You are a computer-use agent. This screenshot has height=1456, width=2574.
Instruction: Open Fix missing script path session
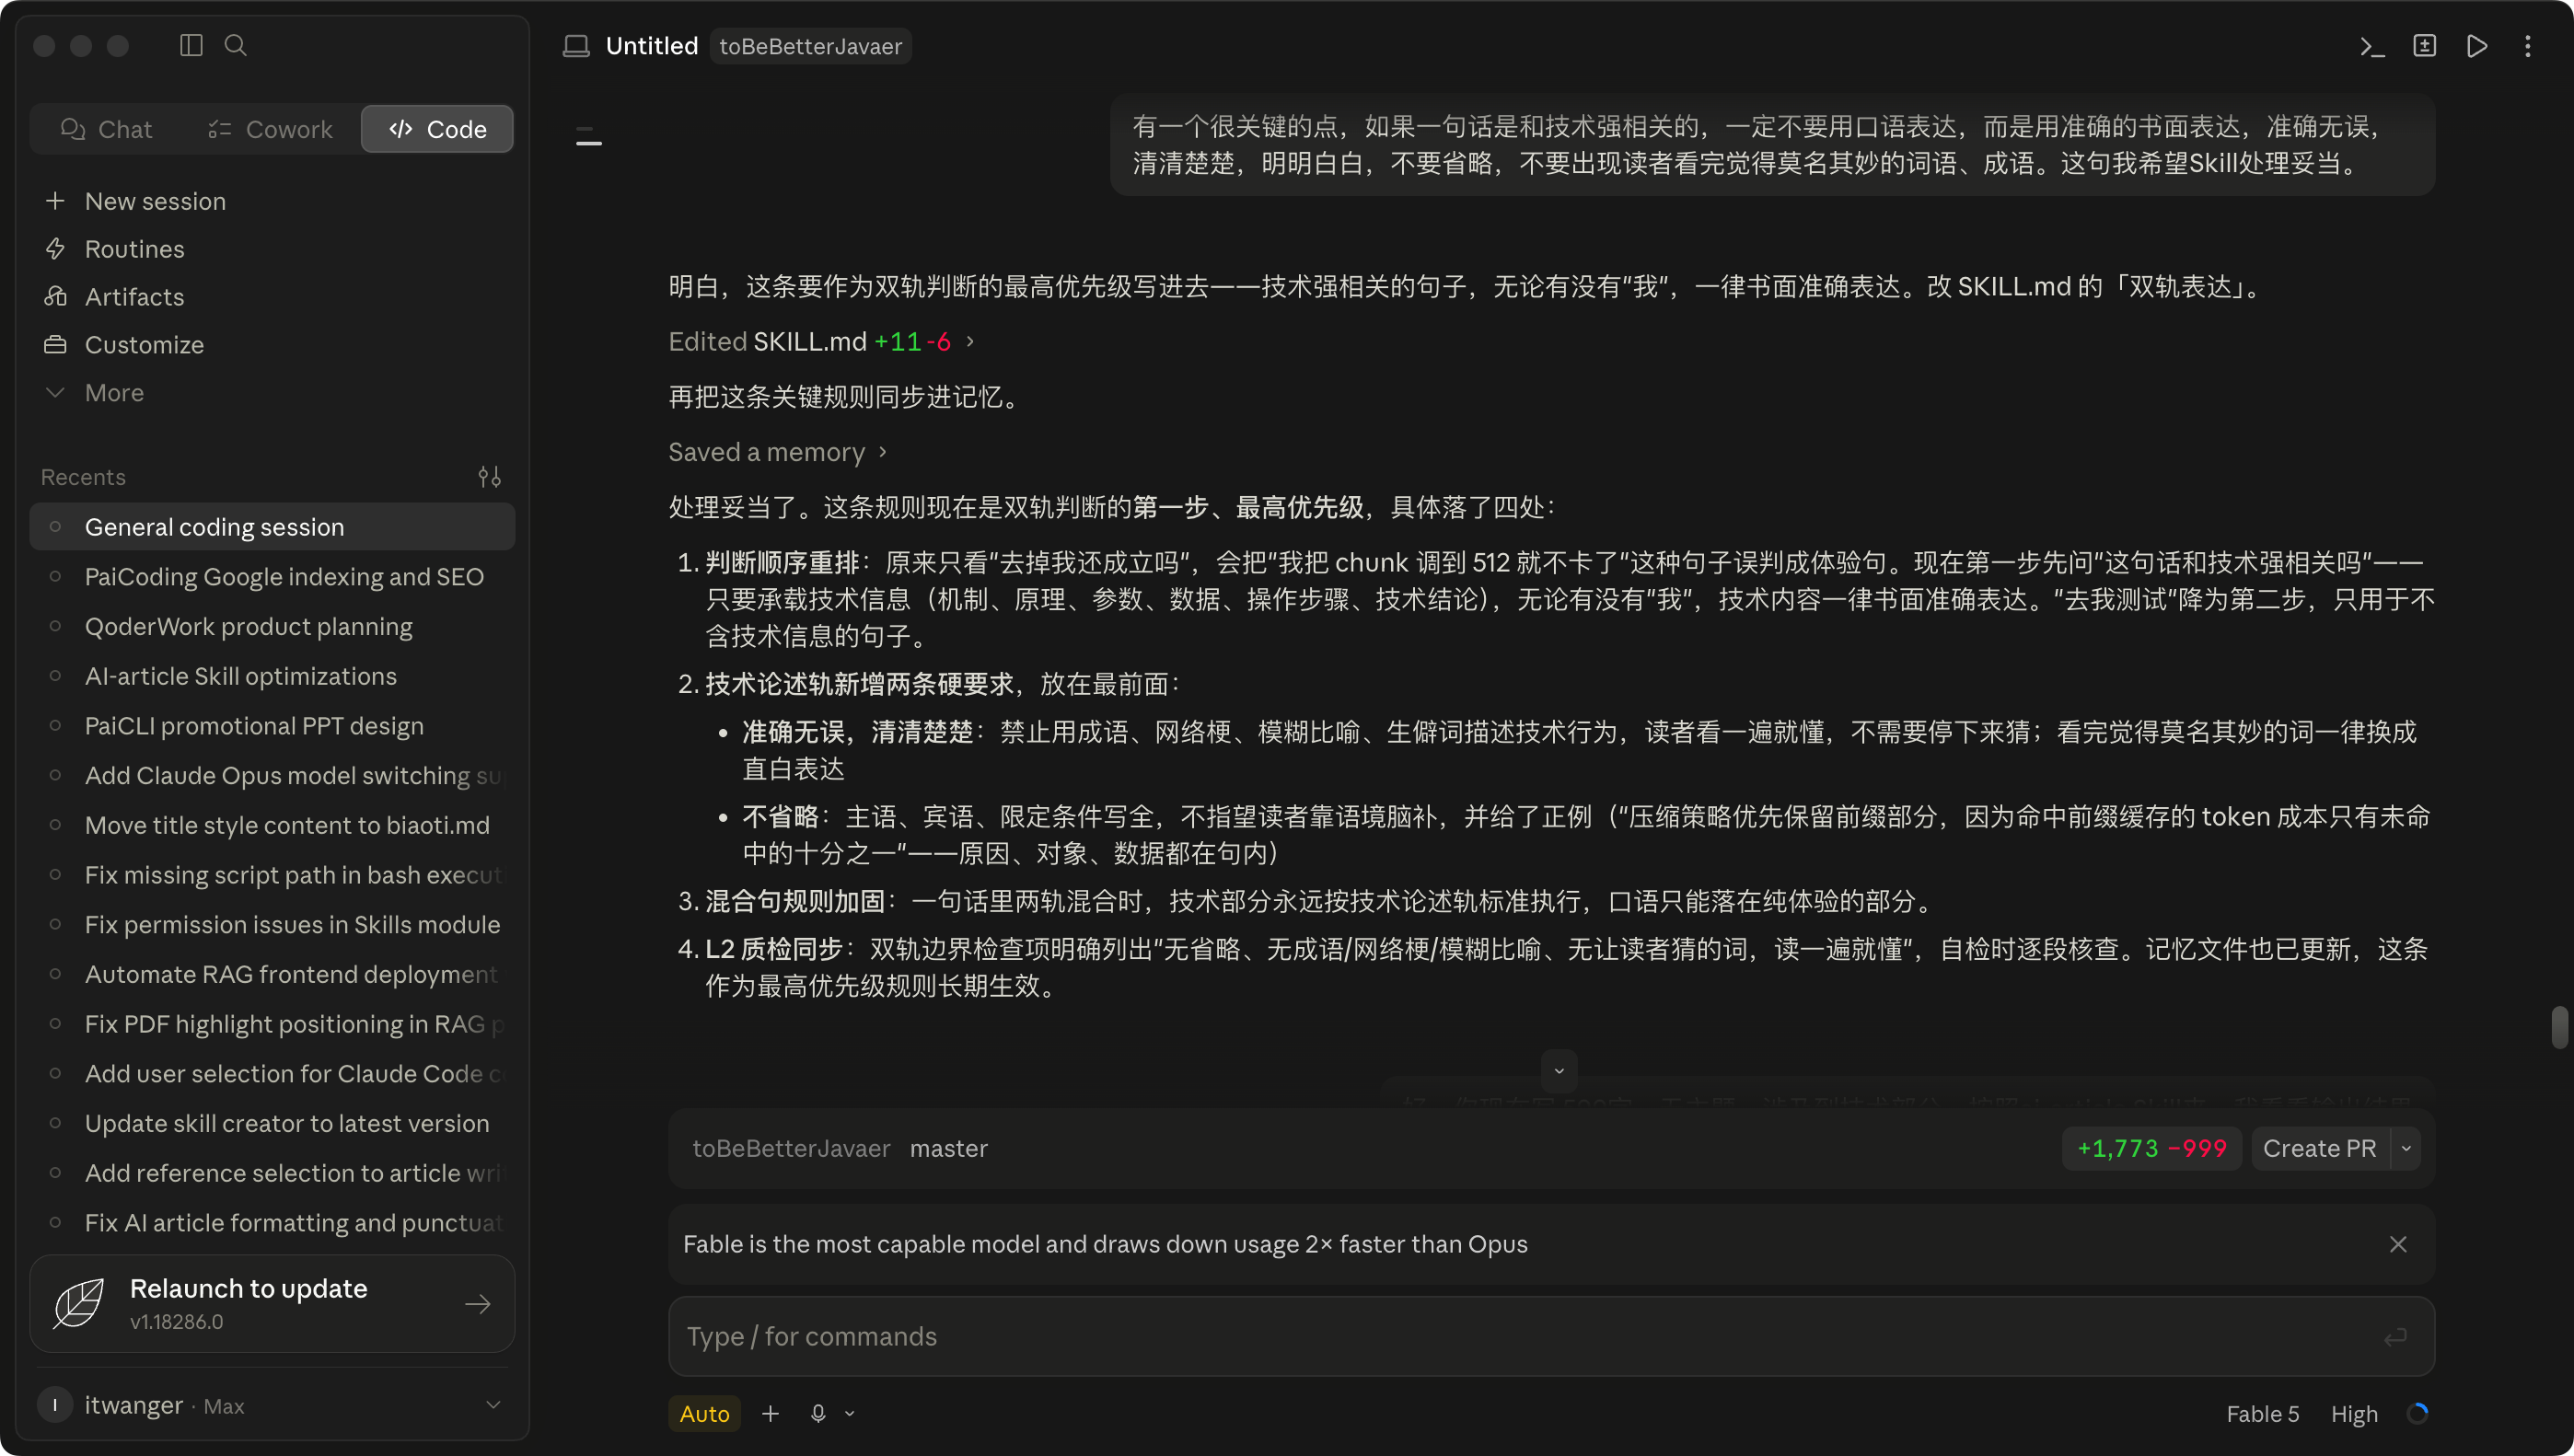pyautogui.click(x=272, y=875)
